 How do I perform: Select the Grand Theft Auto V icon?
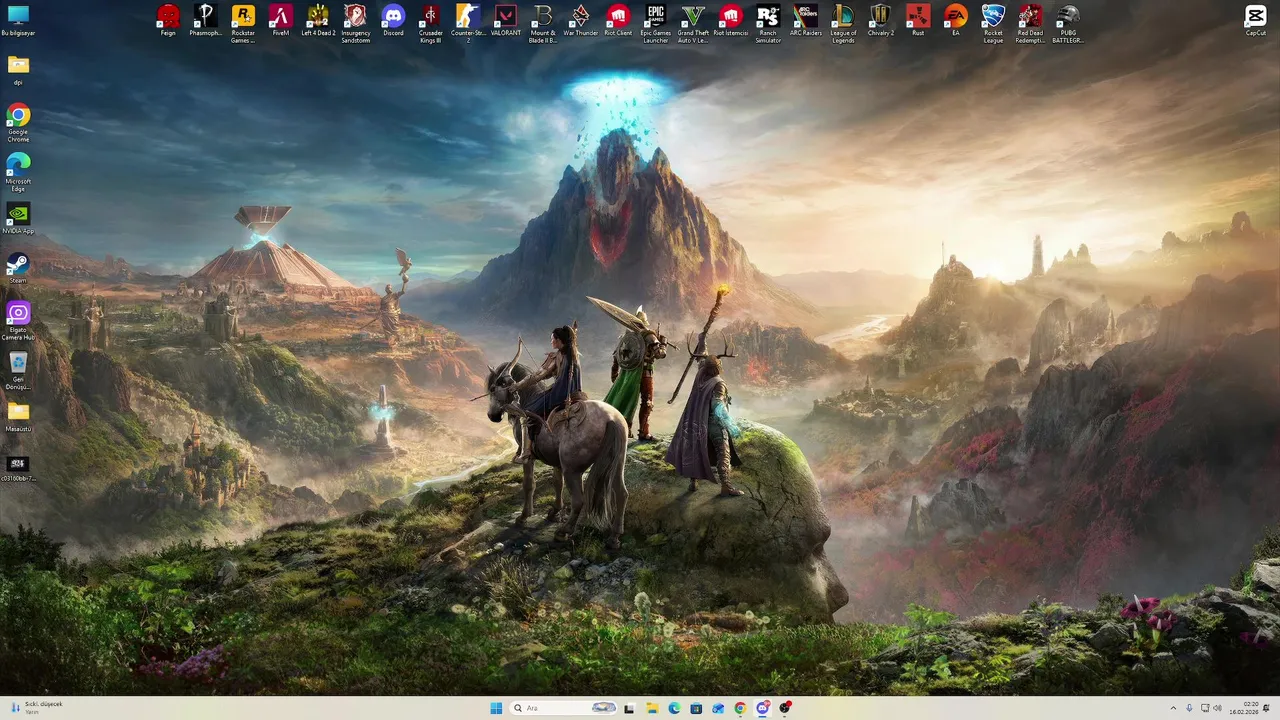tap(693, 23)
